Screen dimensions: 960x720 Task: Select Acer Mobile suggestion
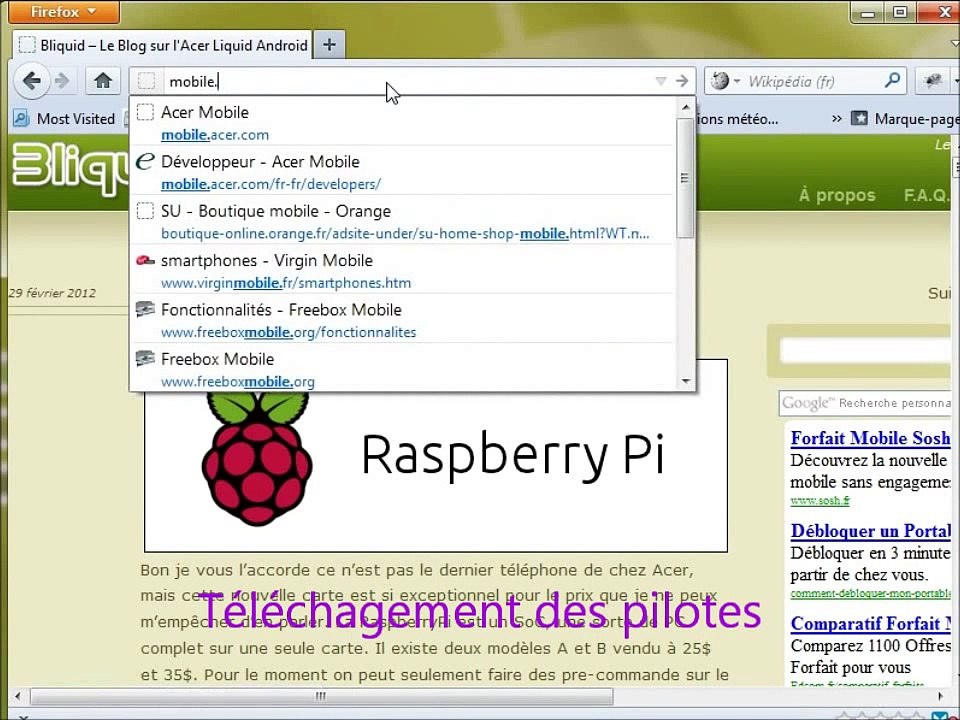click(x=402, y=122)
